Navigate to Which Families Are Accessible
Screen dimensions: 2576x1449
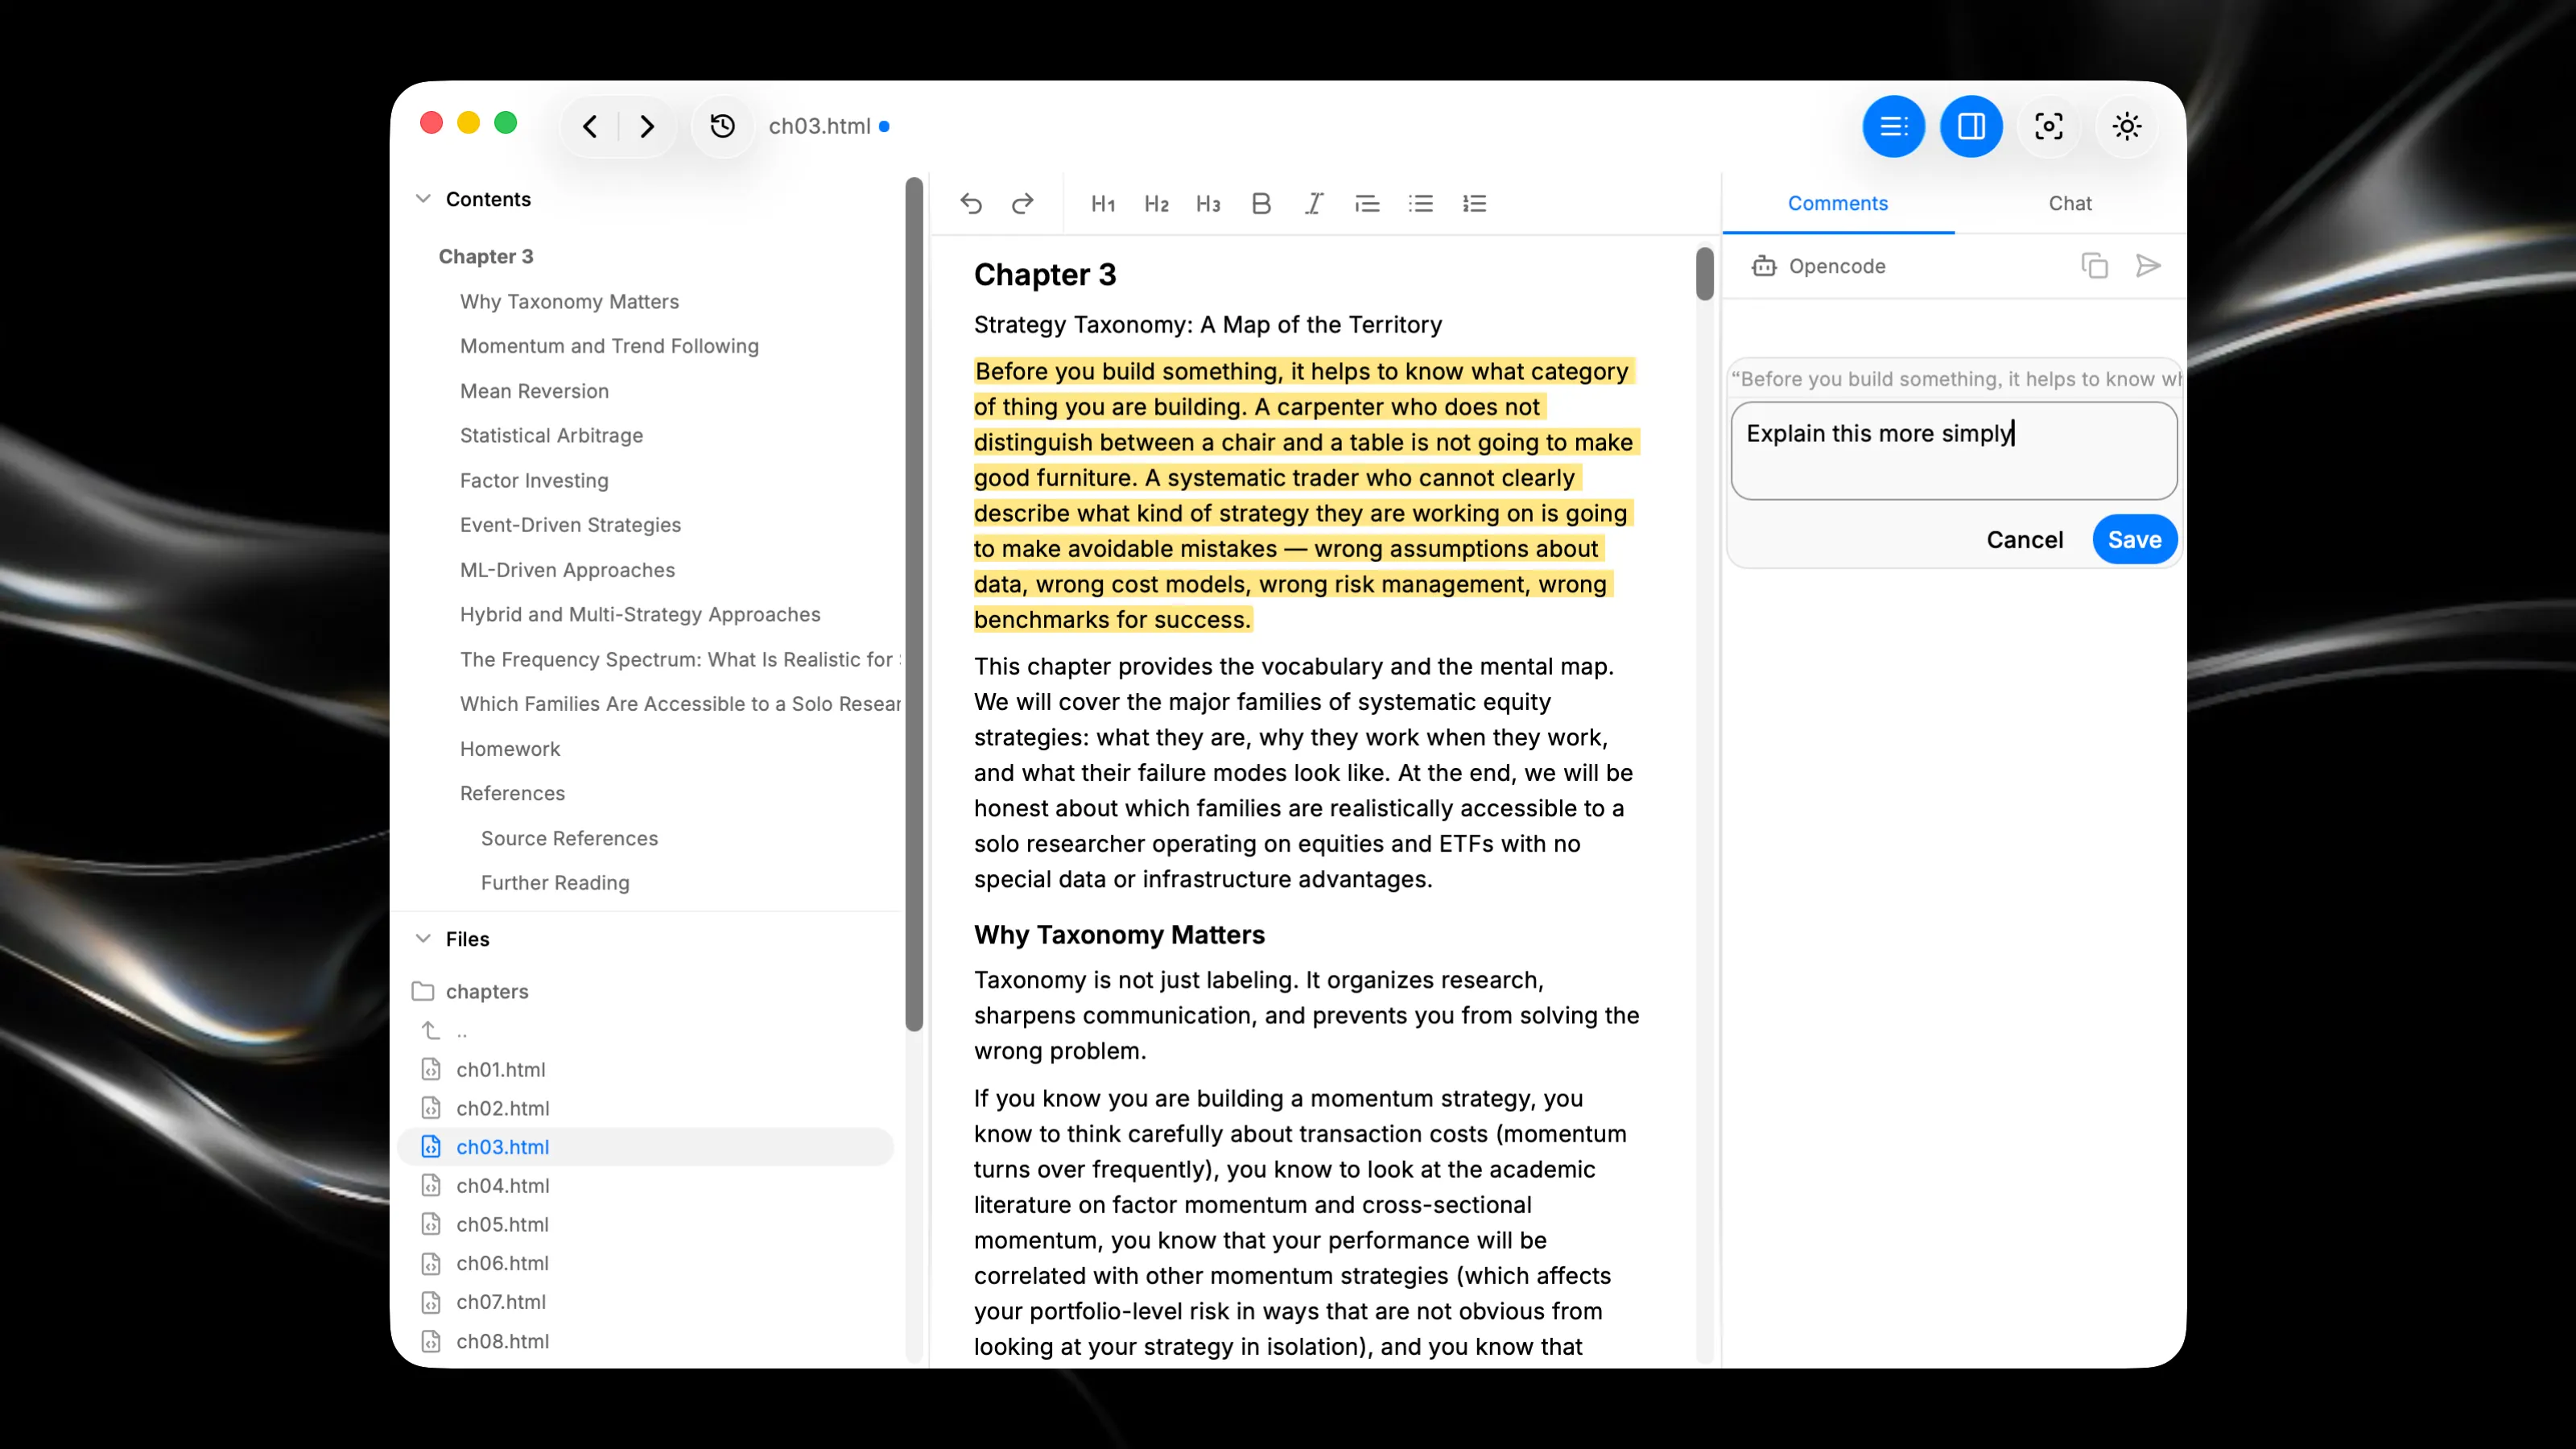tap(680, 704)
